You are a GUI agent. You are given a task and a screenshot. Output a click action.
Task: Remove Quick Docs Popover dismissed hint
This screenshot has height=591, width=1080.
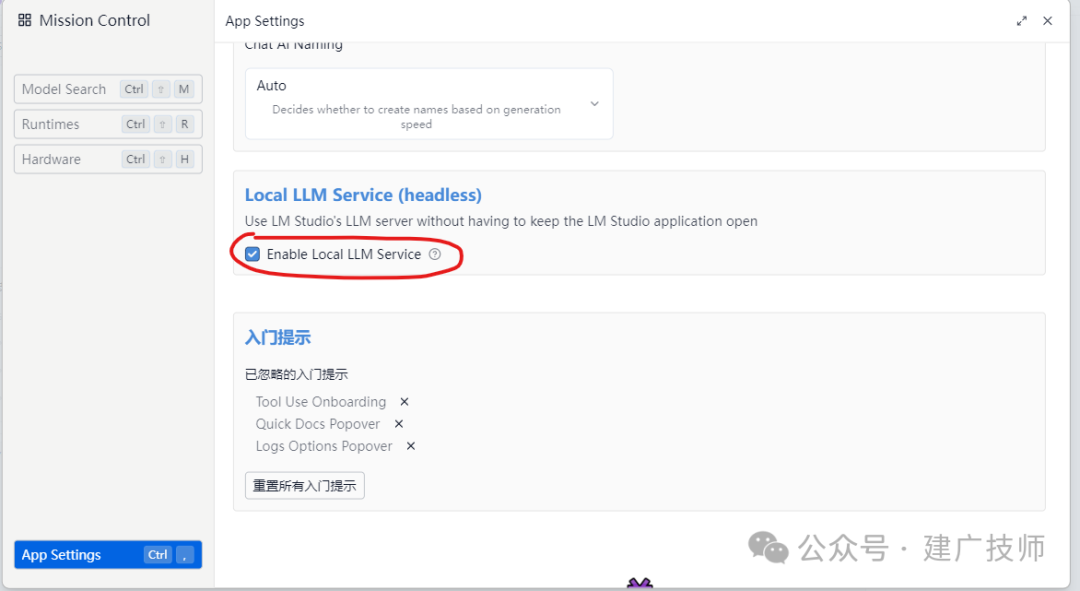399,424
